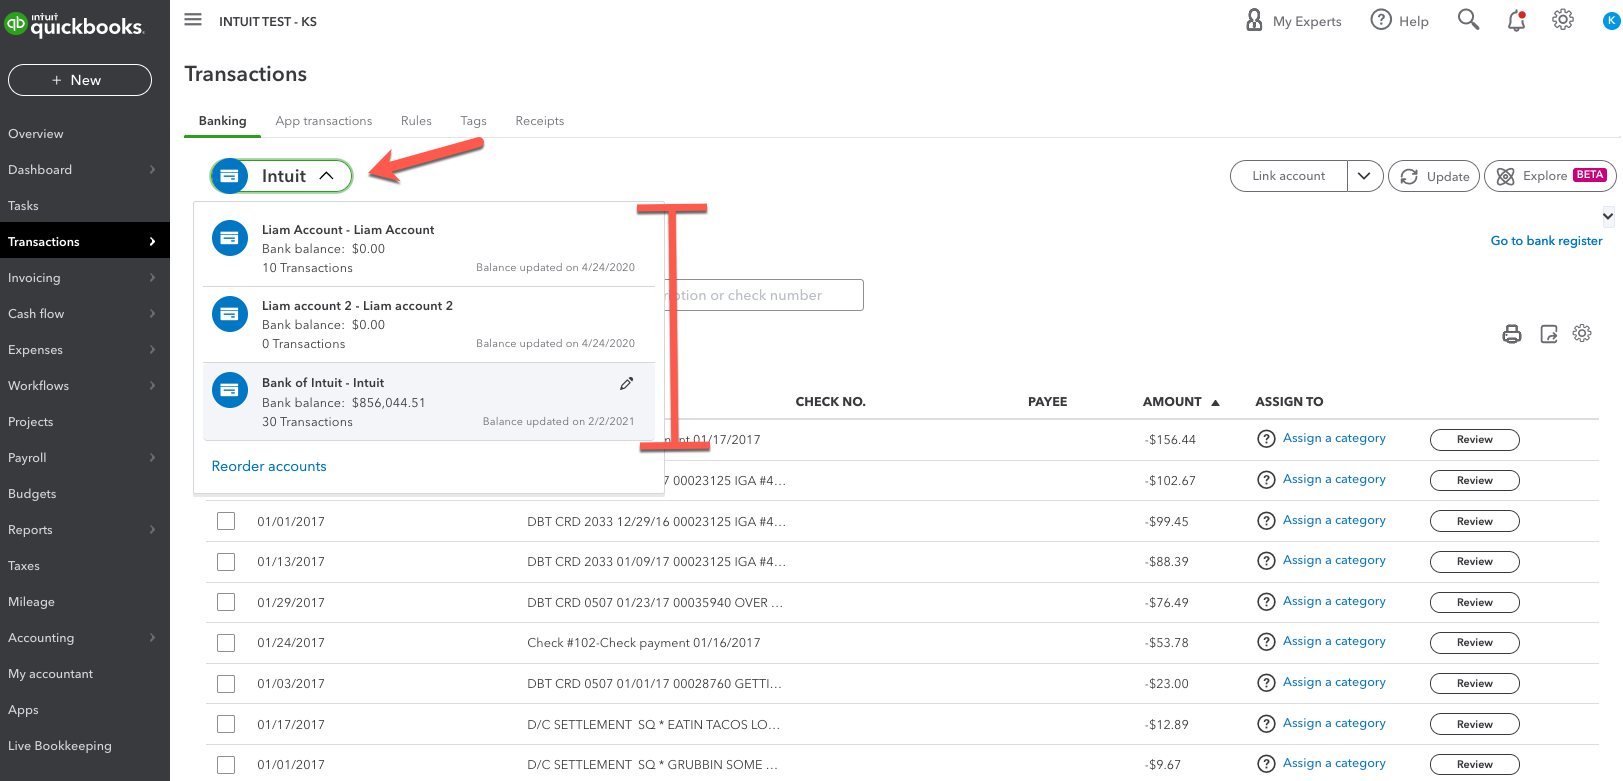Expand the Dashboard sidebar item
The width and height of the screenshot is (1623, 781).
pyautogui.click(x=152, y=170)
